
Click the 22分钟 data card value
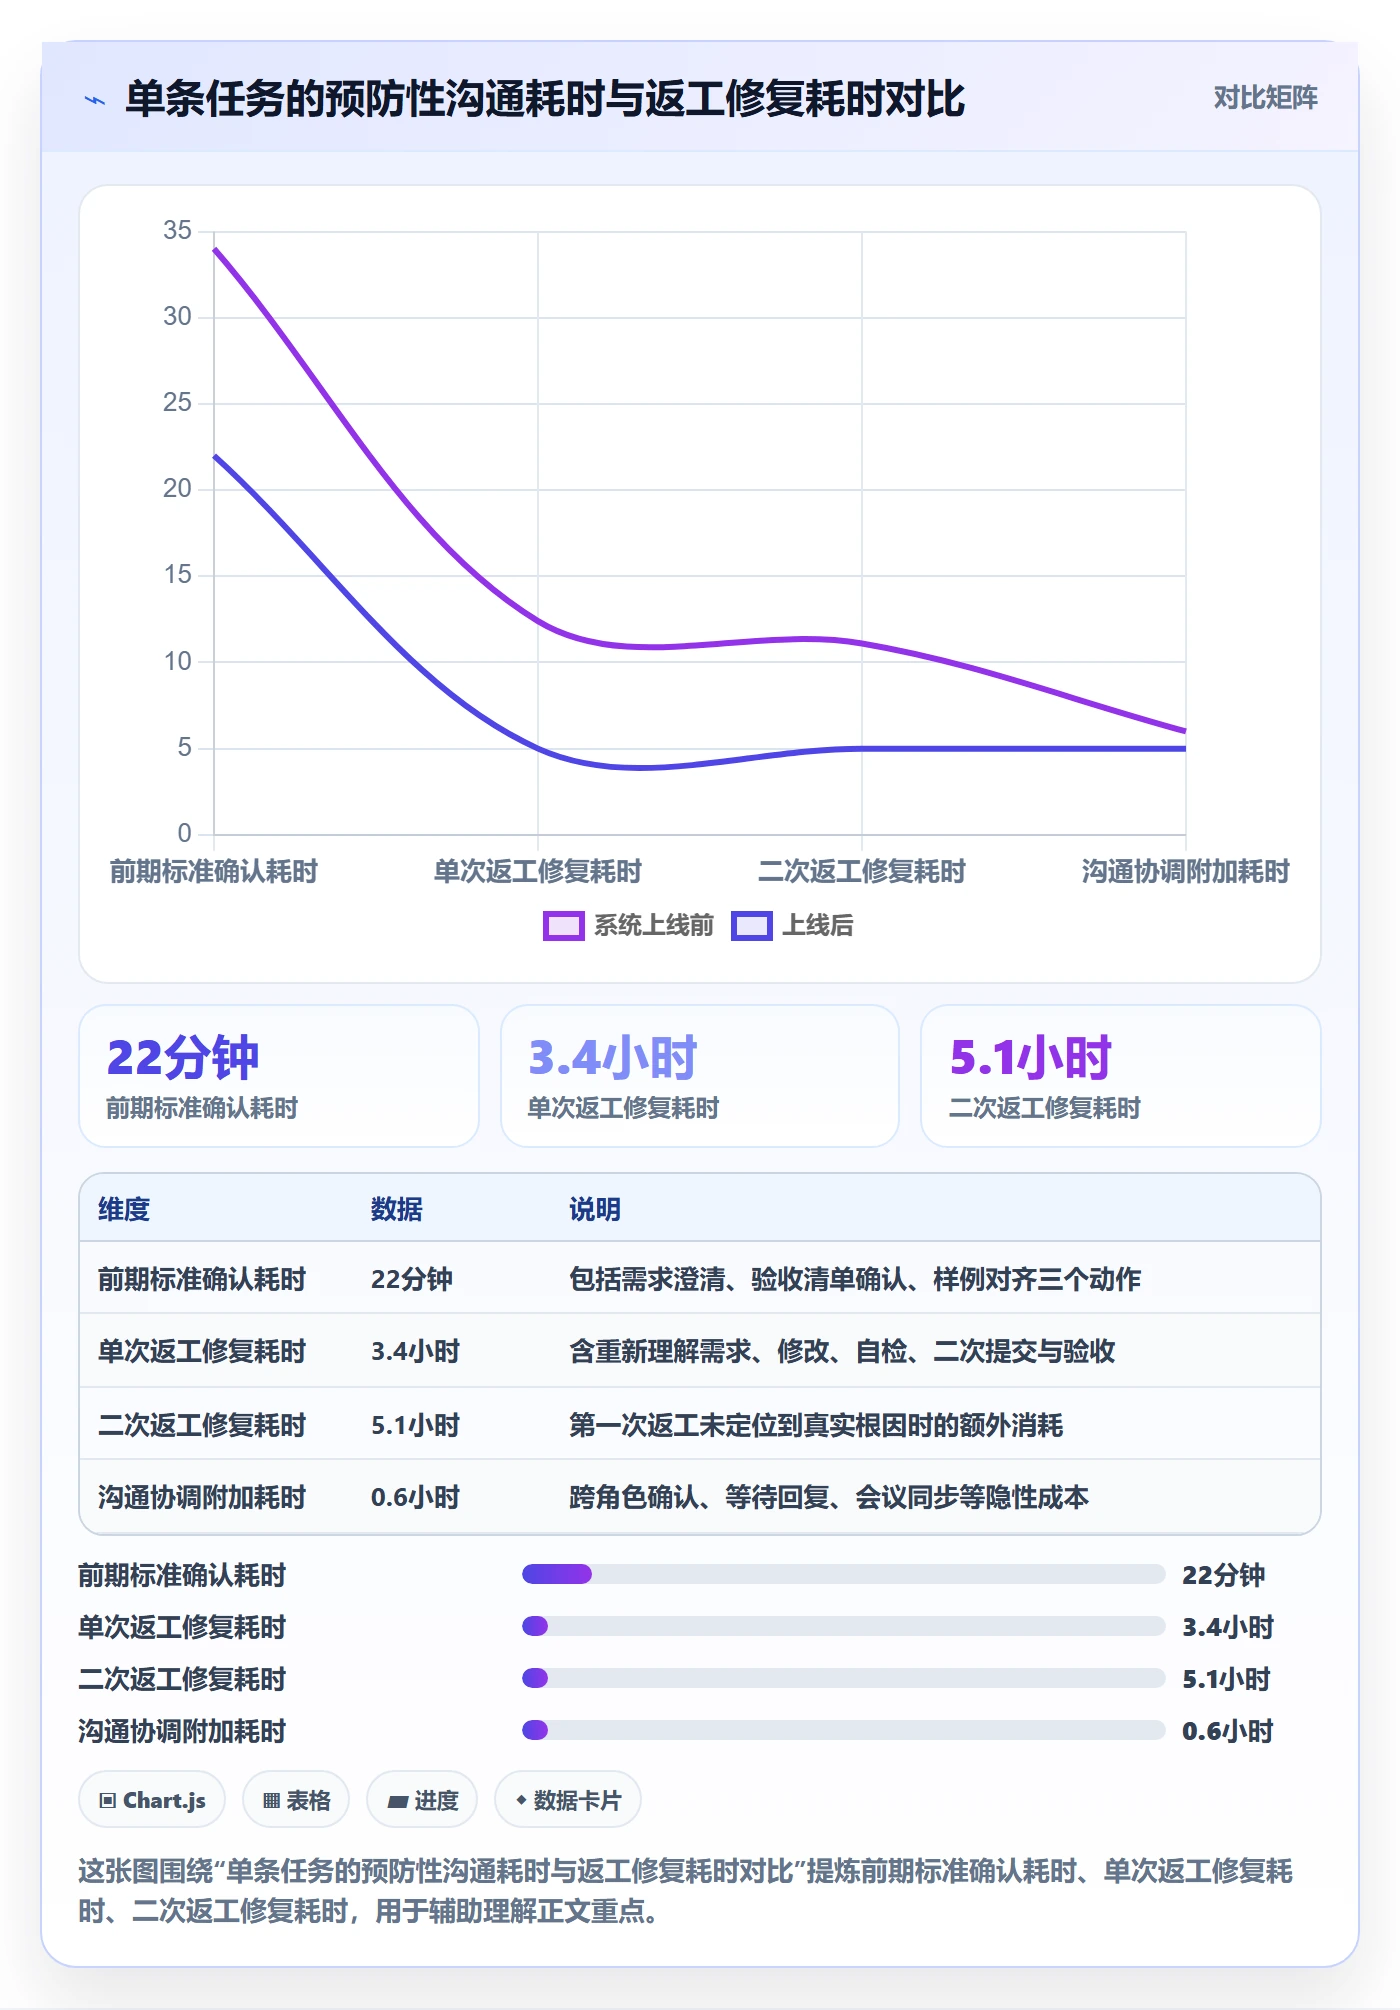(183, 1058)
